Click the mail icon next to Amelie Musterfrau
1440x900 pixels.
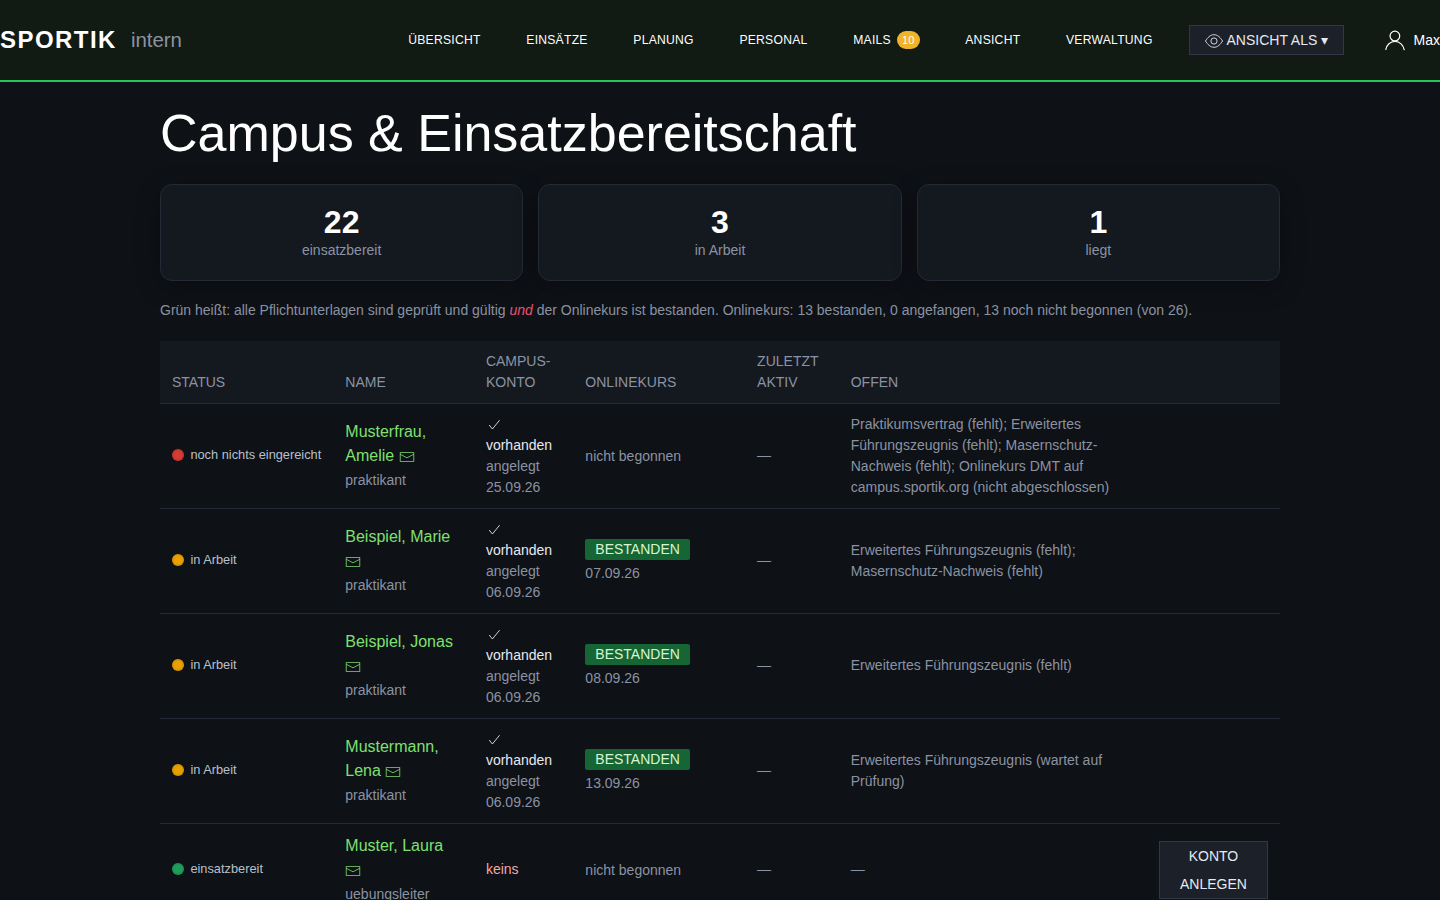(407, 457)
